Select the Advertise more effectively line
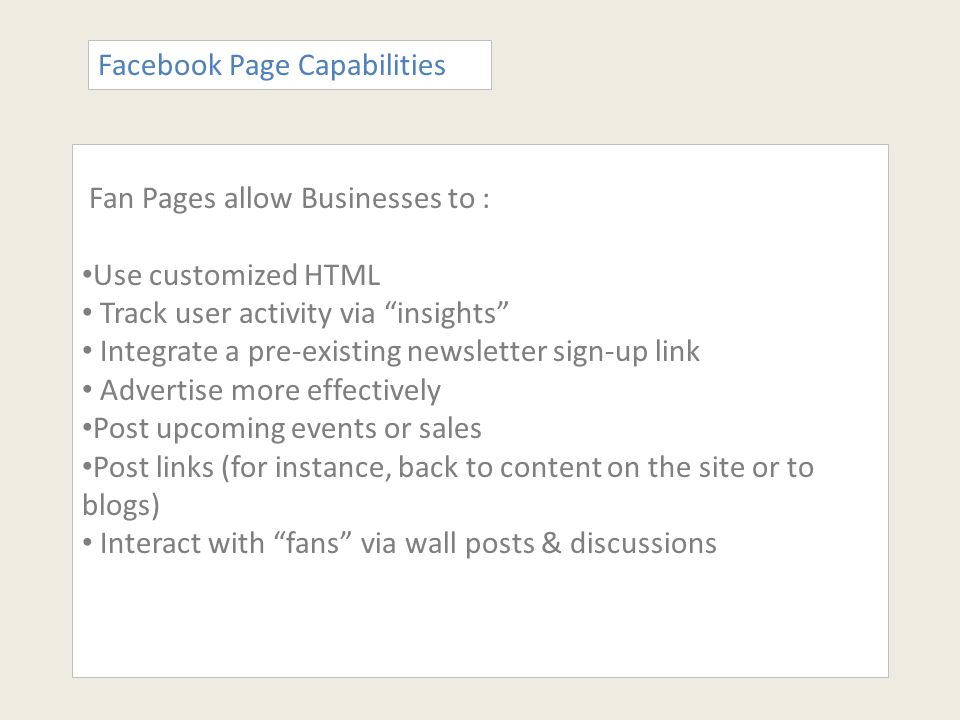Image resolution: width=960 pixels, height=720 pixels. point(261,391)
